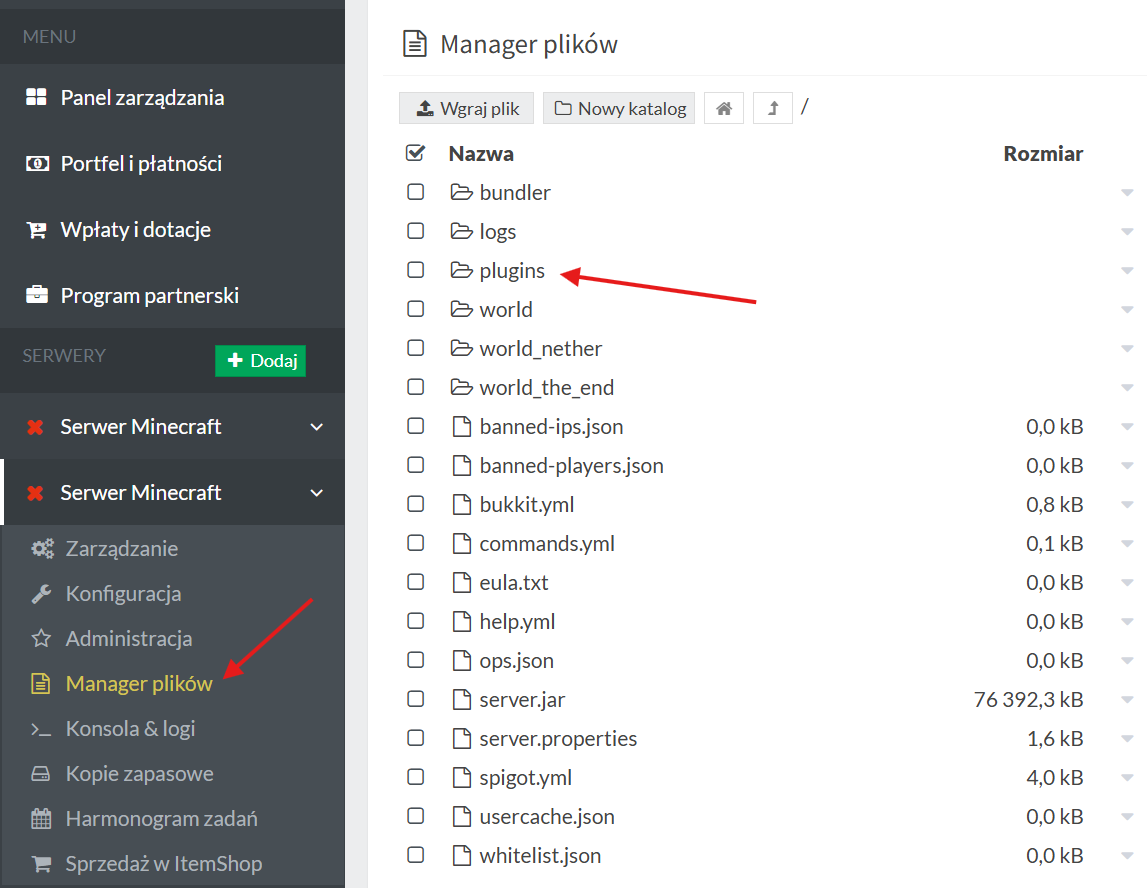The height and width of the screenshot is (888, 1147).
Task: Open the world_nether folder
Action: click(x=540, y=348)
